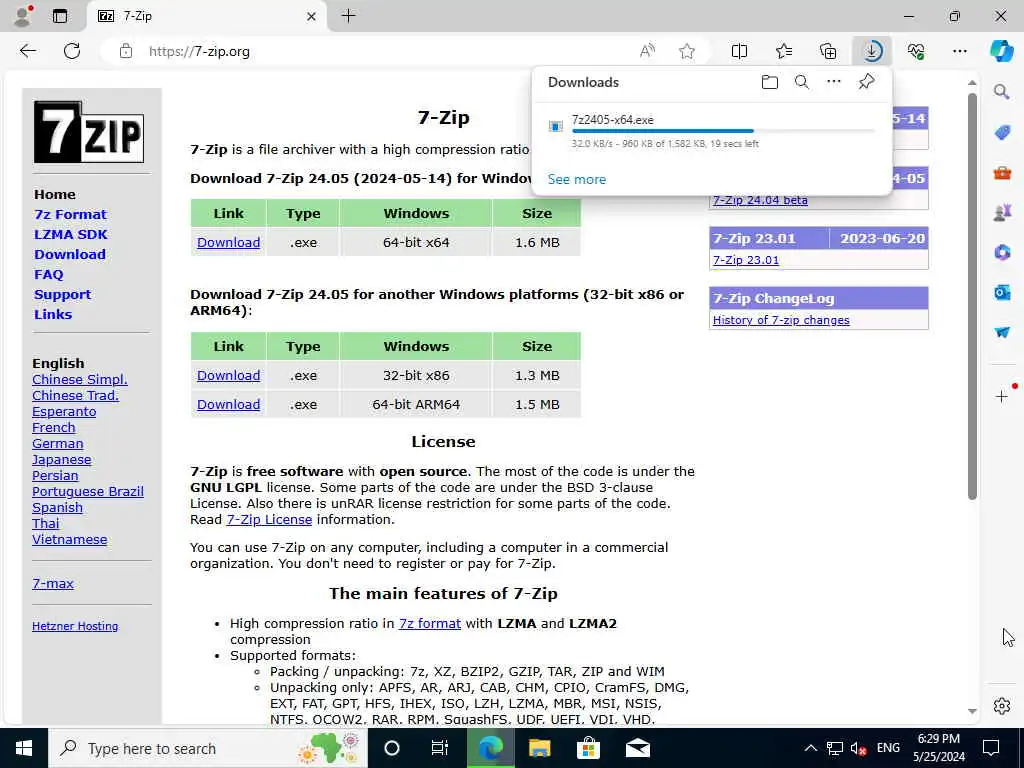Open LZMA SDK menu link

click(x=71, y=234)
